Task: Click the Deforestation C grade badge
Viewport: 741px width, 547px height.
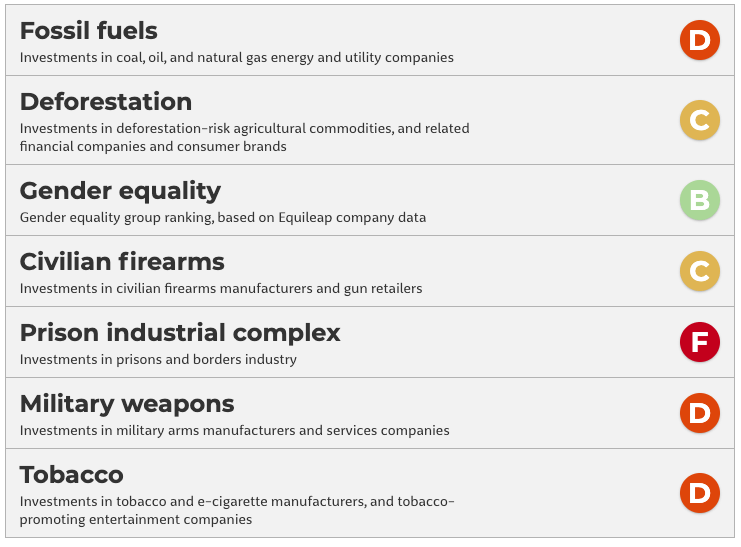Action: (699, 120)
